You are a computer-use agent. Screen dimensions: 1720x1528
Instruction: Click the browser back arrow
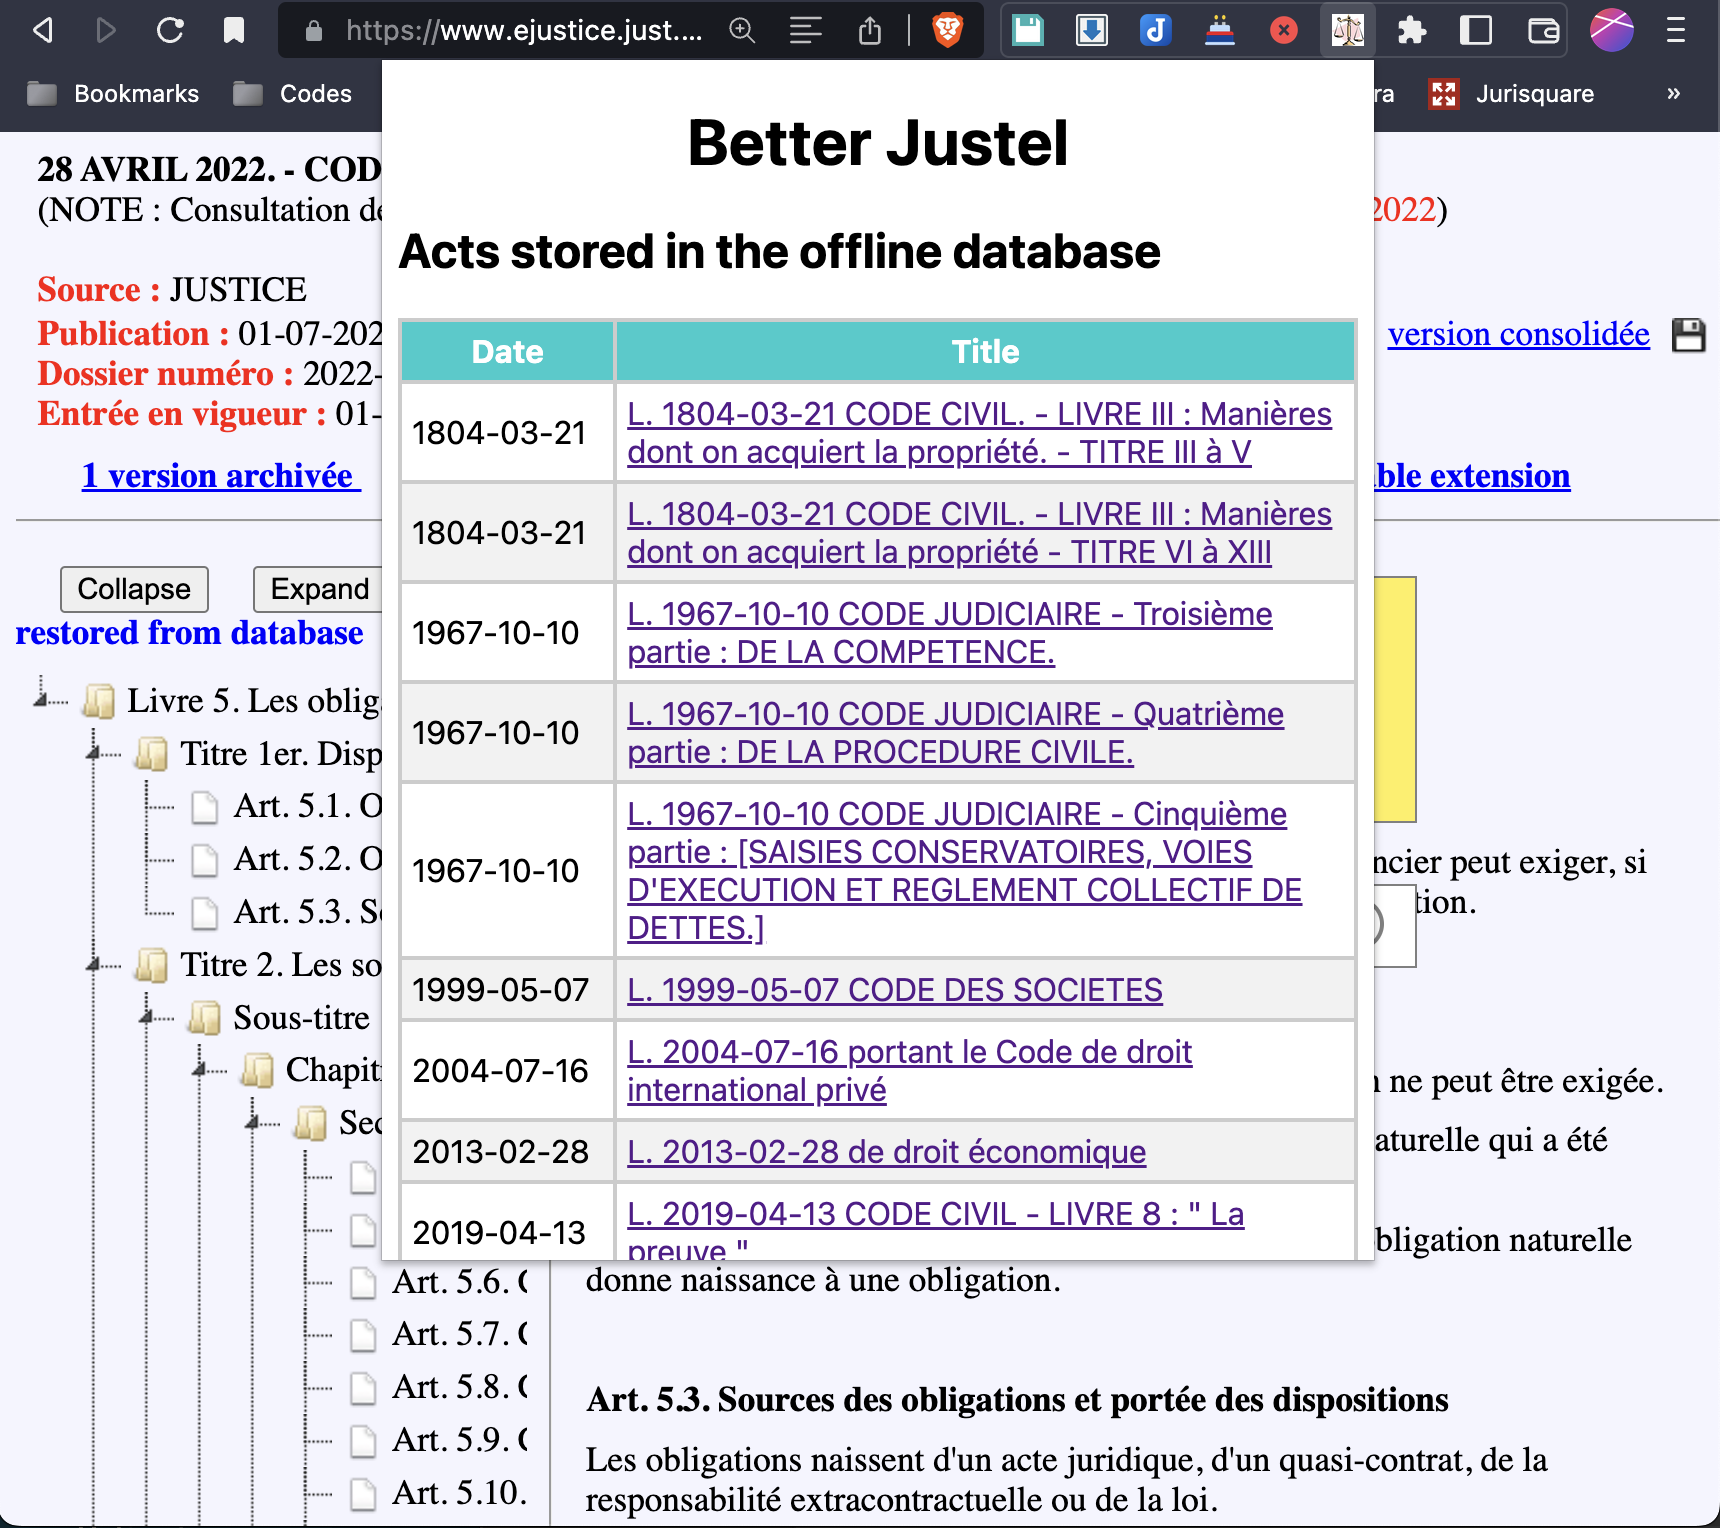(42, 31)
